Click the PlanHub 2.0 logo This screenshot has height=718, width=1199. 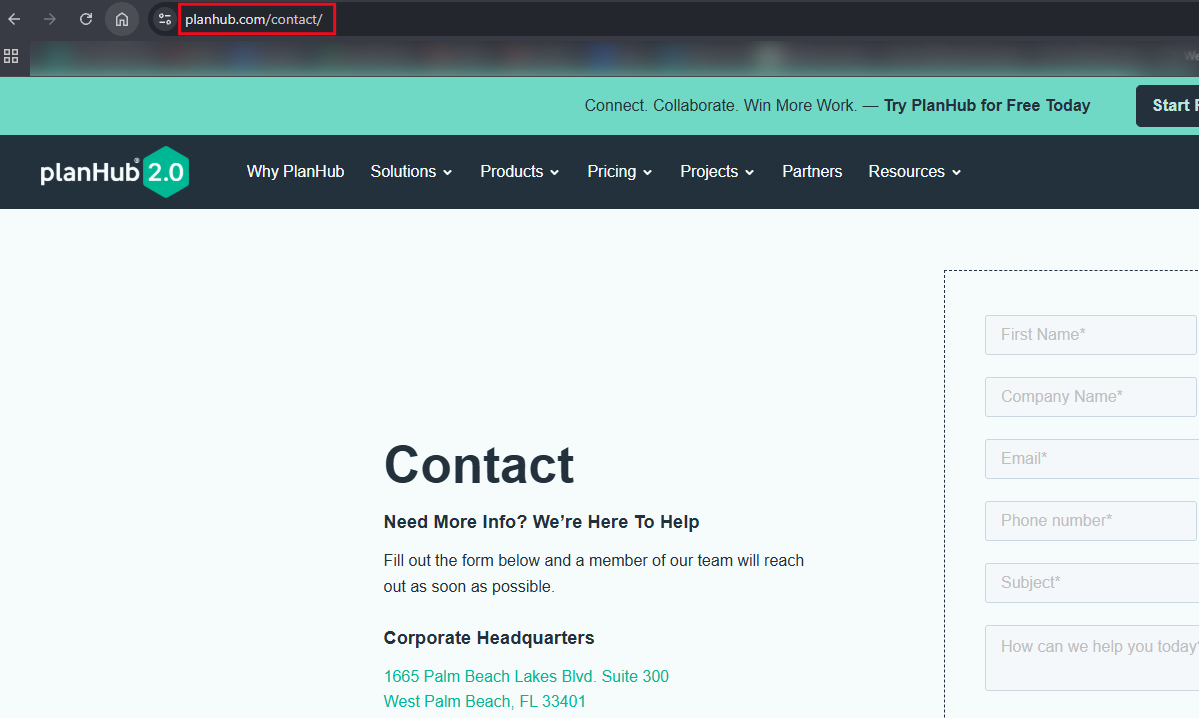click(x=115, y=172)
